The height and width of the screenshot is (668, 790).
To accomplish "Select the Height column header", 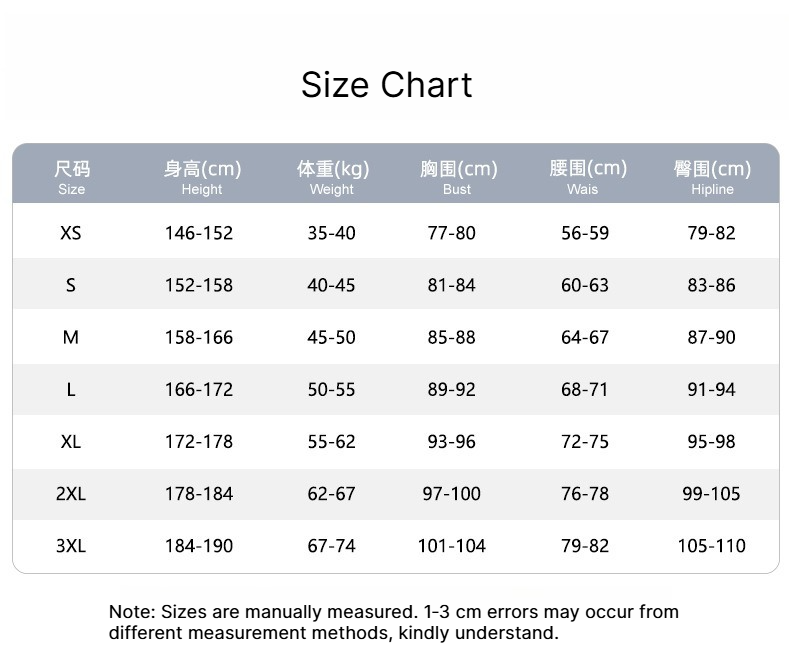I will coord(202,177).
